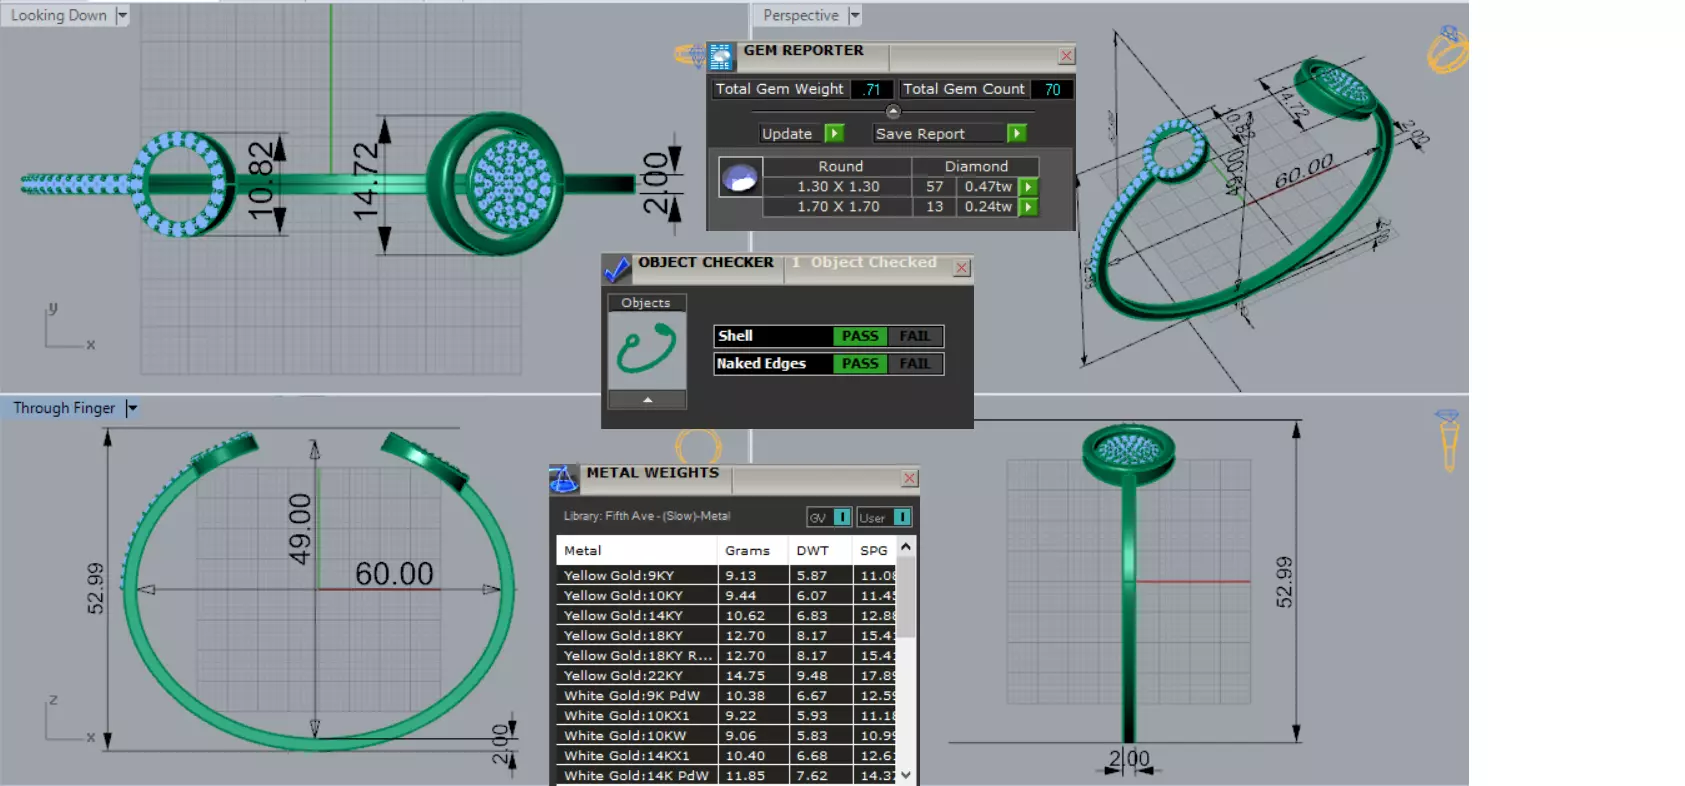This screenshot has height=786, width=1685.
Task: Click the green arrow beside 0.24tw
Action: click(x=1028, y=207)
